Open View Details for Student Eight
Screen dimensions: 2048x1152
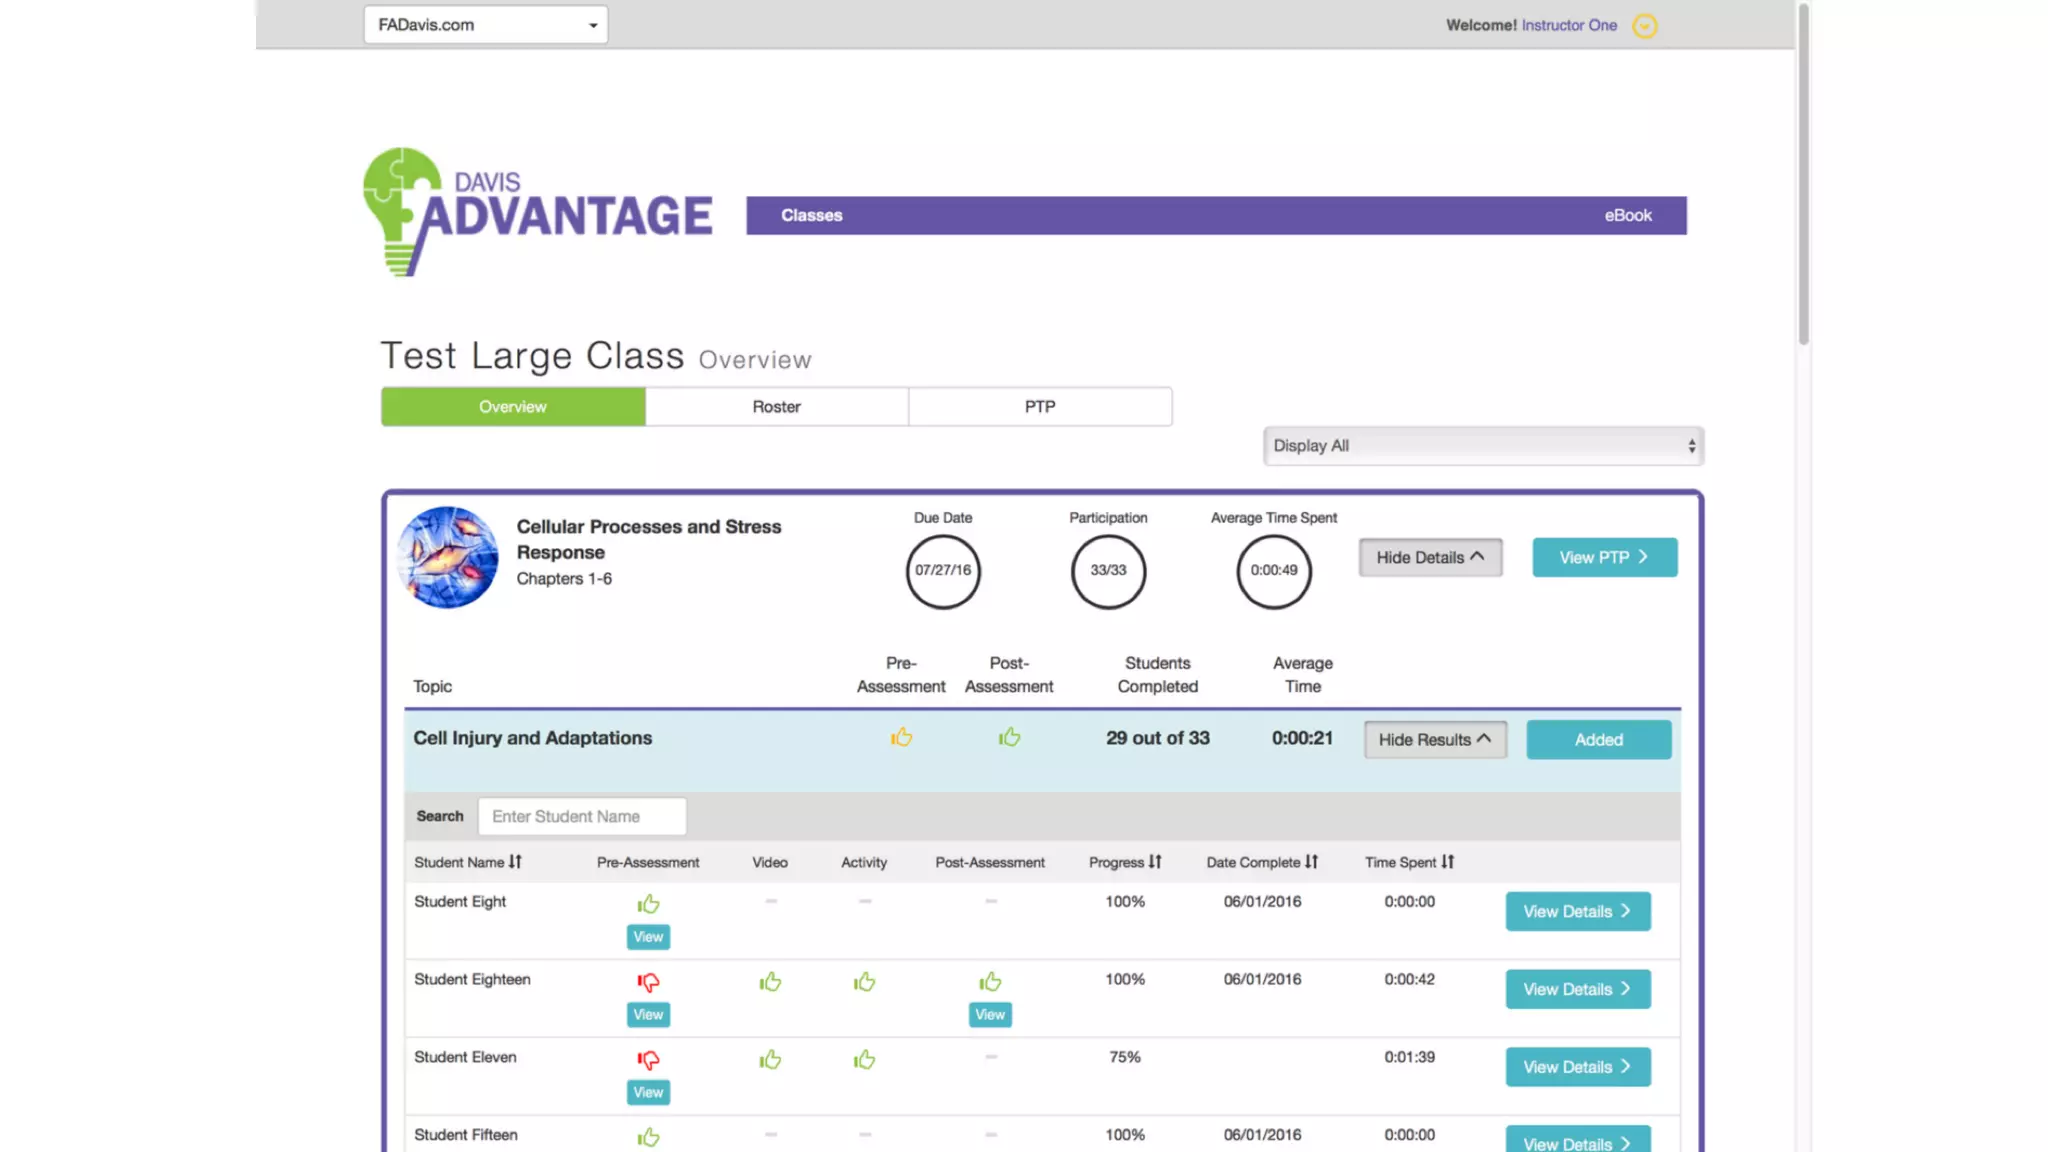tap(1577, 912)
